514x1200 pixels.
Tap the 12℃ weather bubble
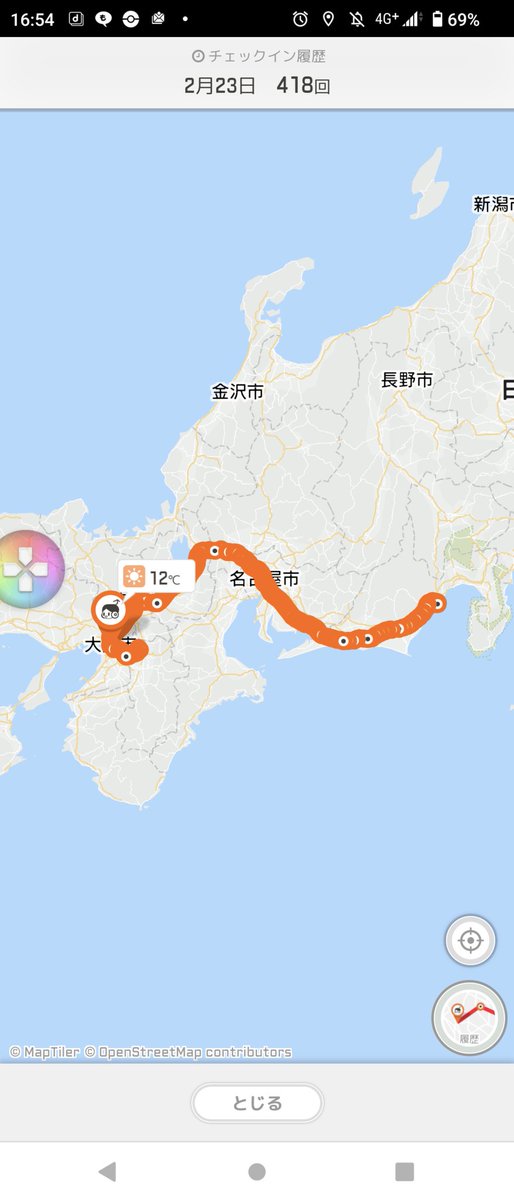click(x=156, y=577)
